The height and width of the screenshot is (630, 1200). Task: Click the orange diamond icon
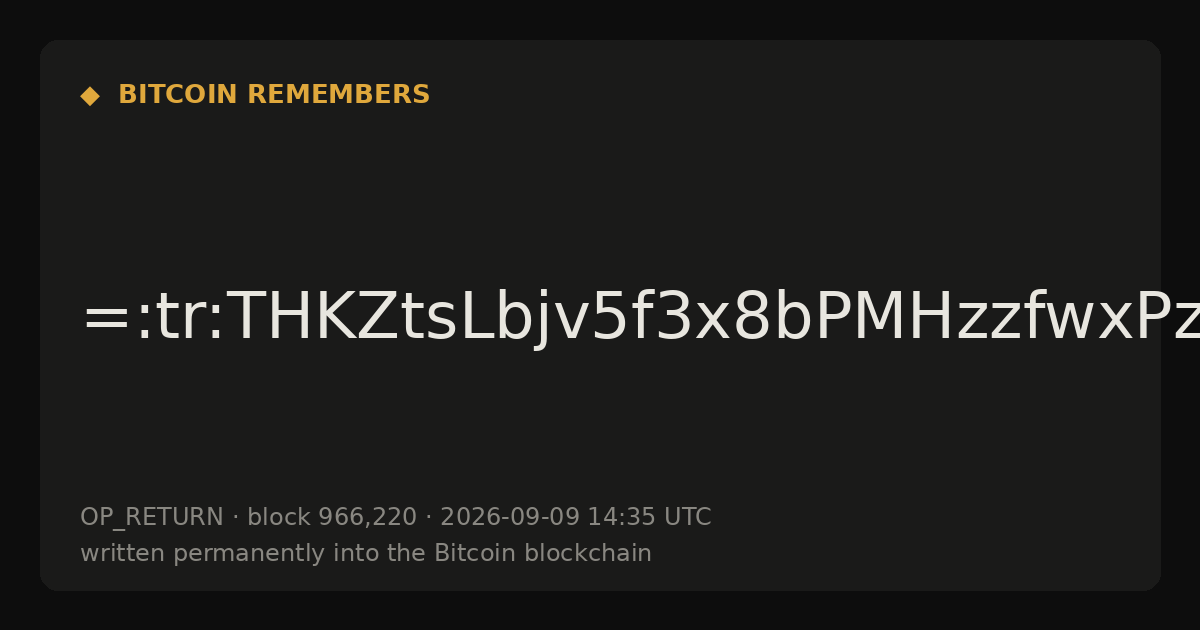tap(90, 95)
